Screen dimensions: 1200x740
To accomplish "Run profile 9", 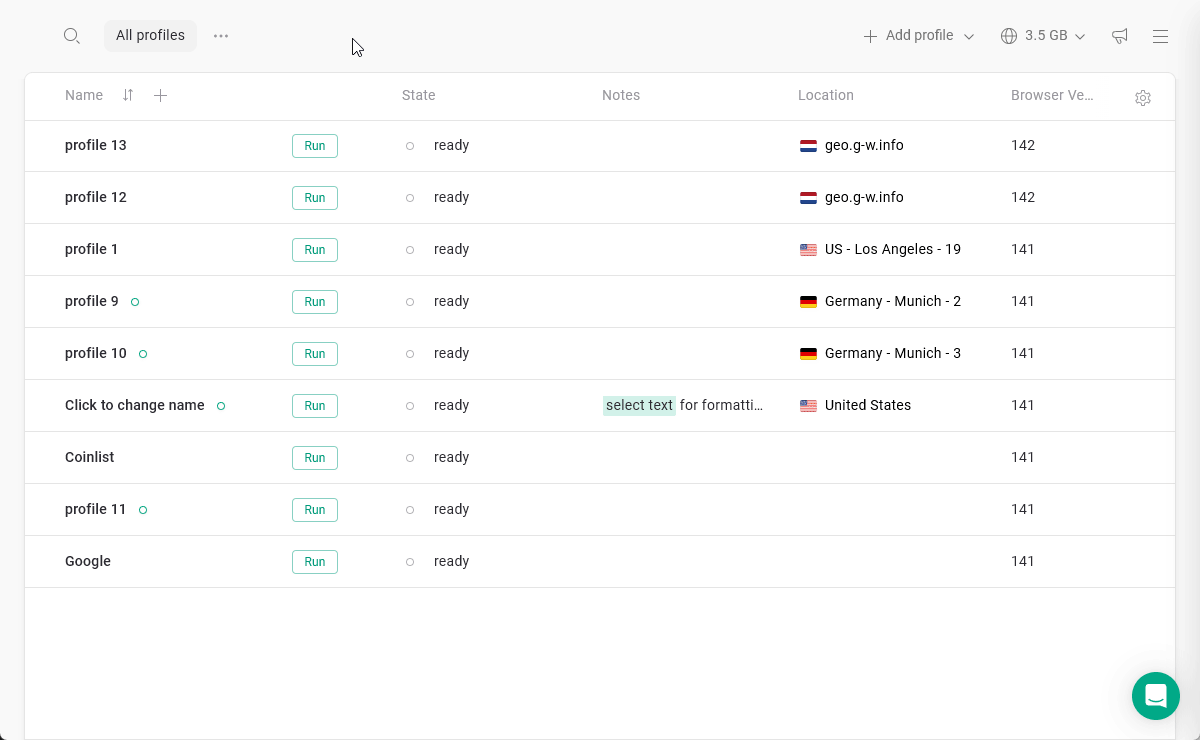I will [315, 302].
